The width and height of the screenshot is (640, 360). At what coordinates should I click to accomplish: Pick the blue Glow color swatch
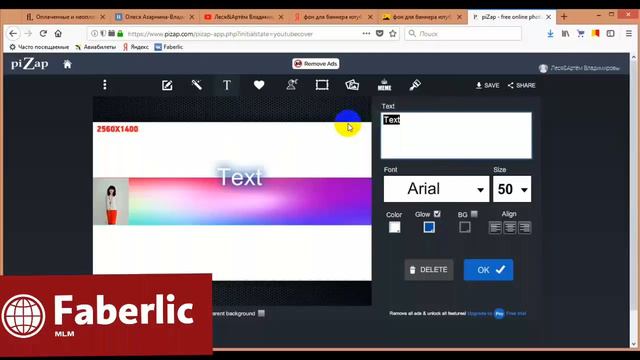(429, 227)
